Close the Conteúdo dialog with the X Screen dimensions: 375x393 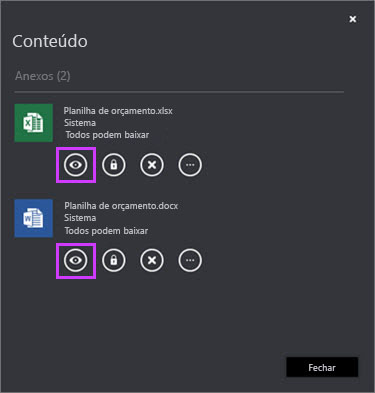(x=353, y=19)
